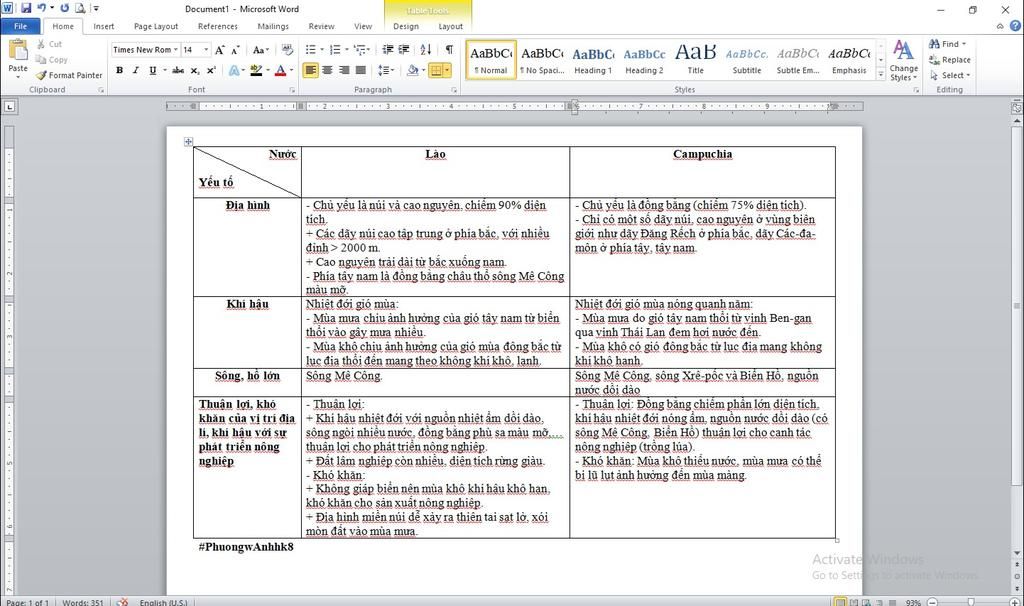Open Print Preview from Quick Access toolbar
This screenshot has width=1024, height=606.
coord(80,8)
